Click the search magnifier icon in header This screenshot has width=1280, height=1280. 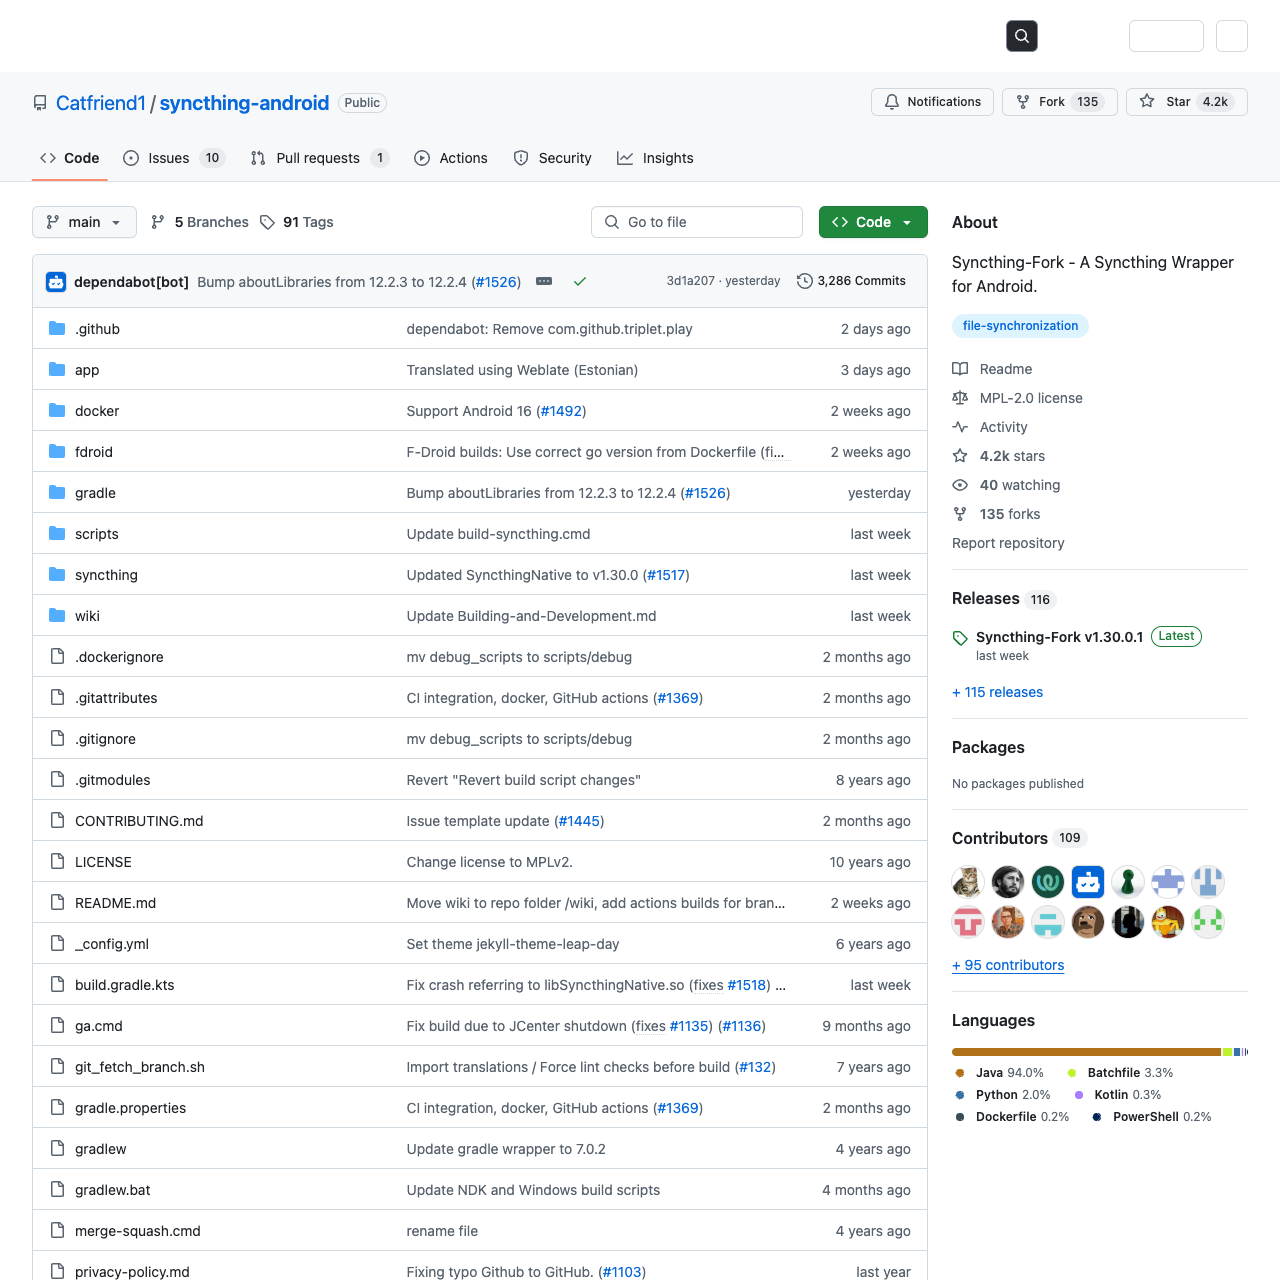(1022, 36)
